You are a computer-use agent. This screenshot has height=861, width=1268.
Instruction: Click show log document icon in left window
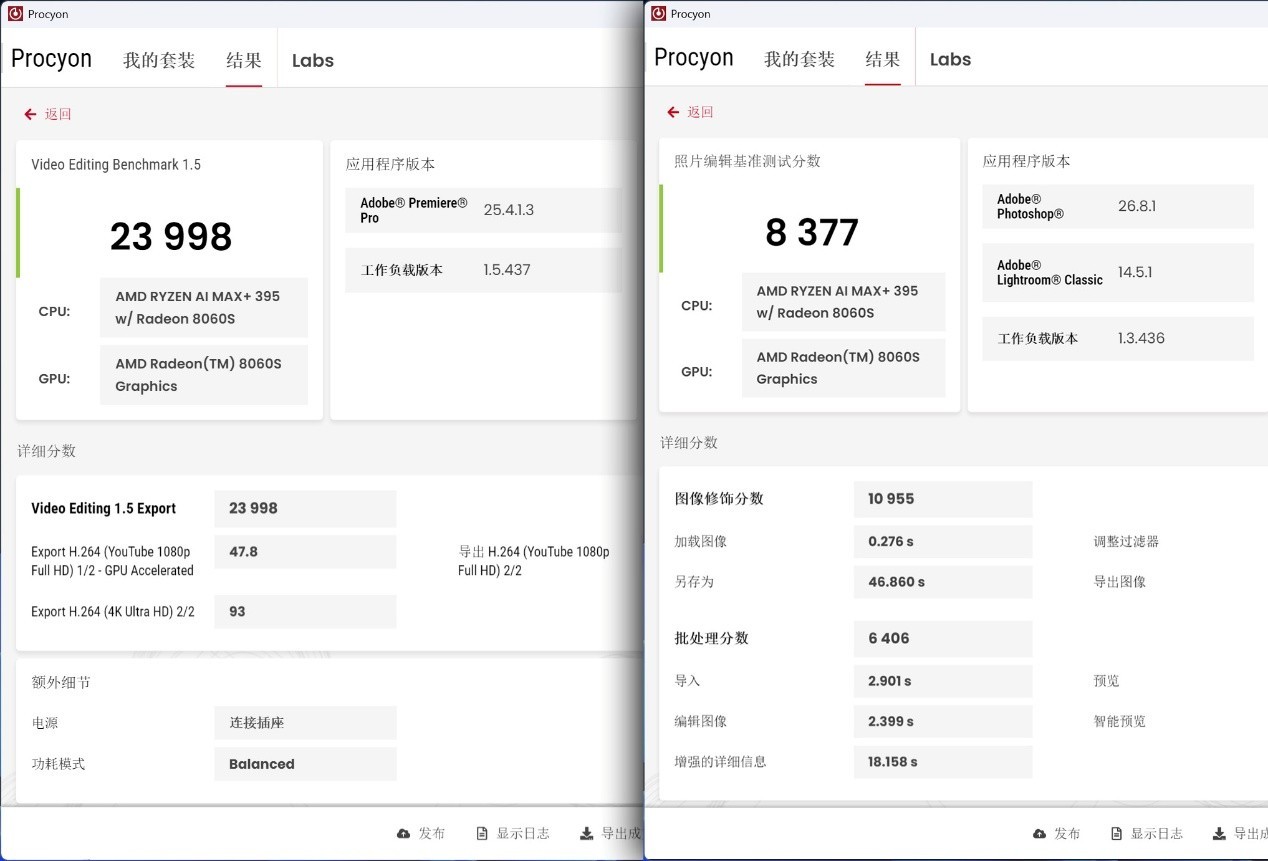click(482, 833)
